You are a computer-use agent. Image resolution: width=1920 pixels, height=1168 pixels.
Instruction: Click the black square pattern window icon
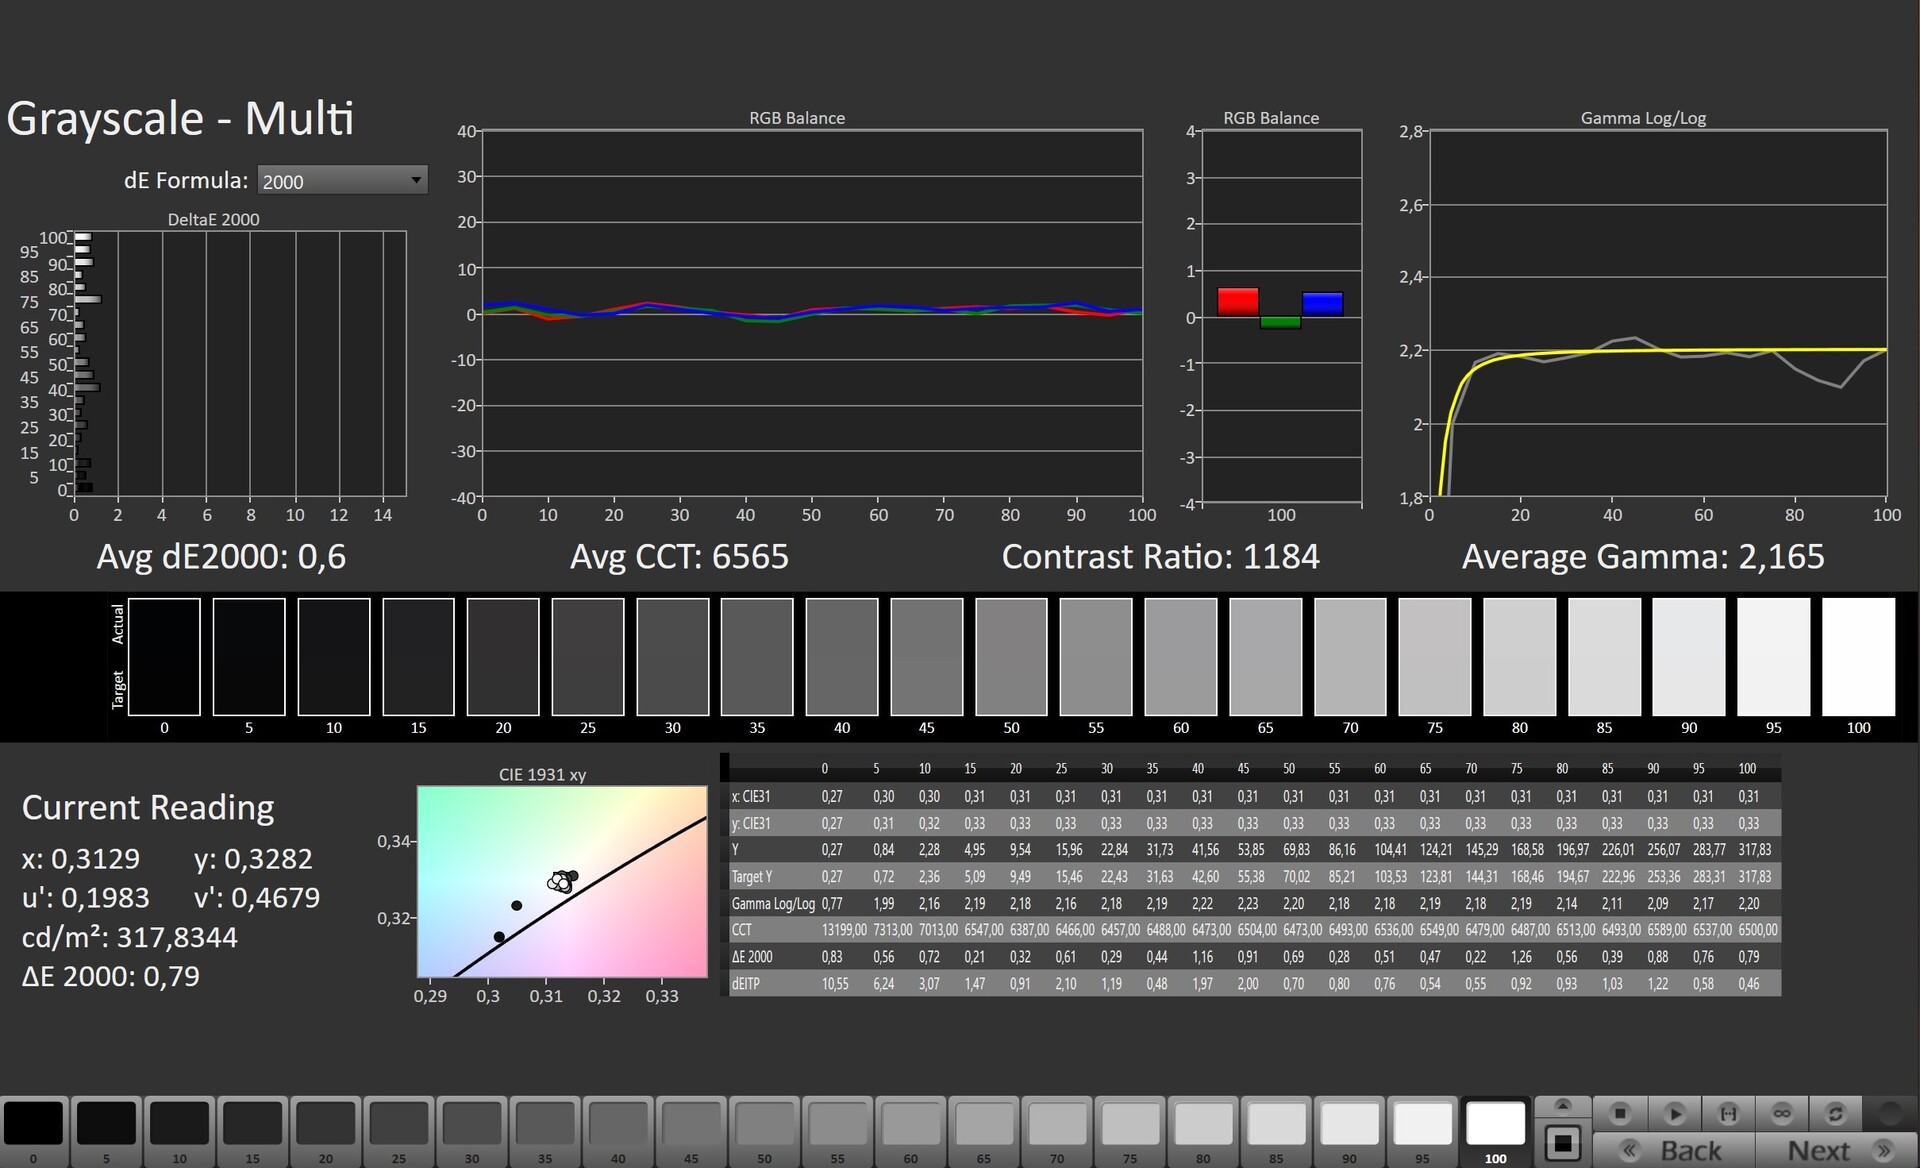click(1562, 1142)
